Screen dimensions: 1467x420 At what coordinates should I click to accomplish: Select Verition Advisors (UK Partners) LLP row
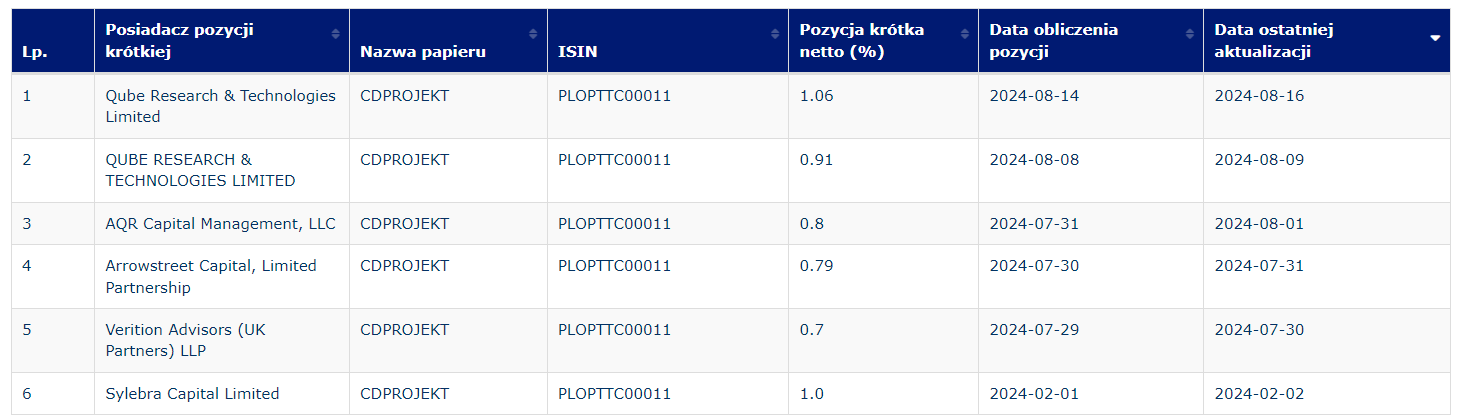tap(185, 341)
